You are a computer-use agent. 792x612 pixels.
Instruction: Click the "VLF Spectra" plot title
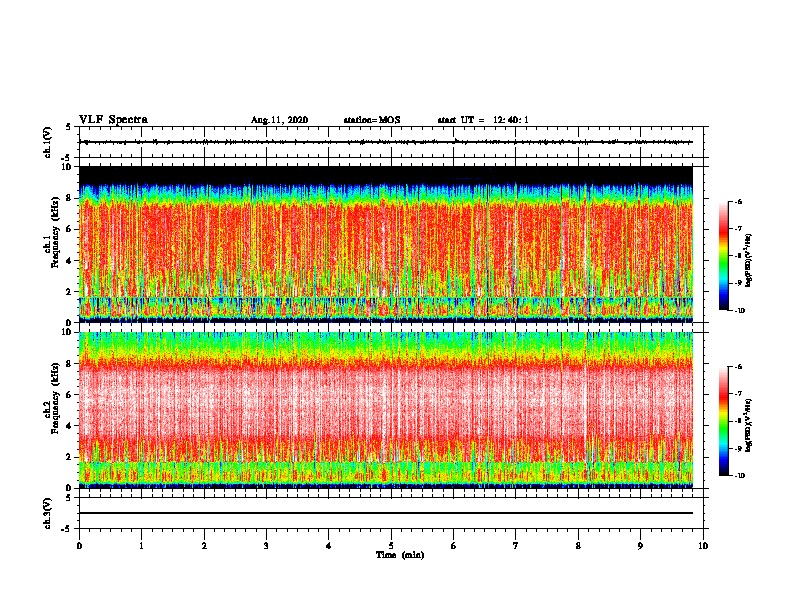[x=113, y=120]
